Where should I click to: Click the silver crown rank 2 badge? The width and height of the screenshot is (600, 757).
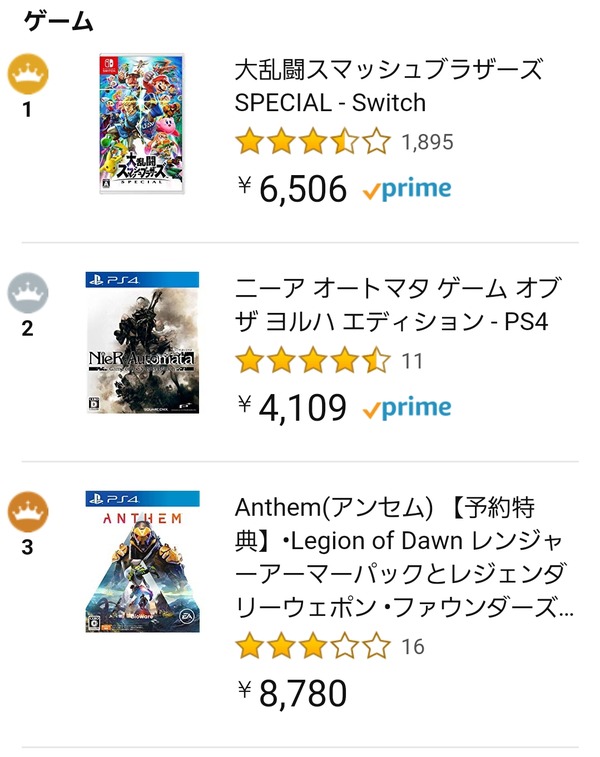pos(28,293)
